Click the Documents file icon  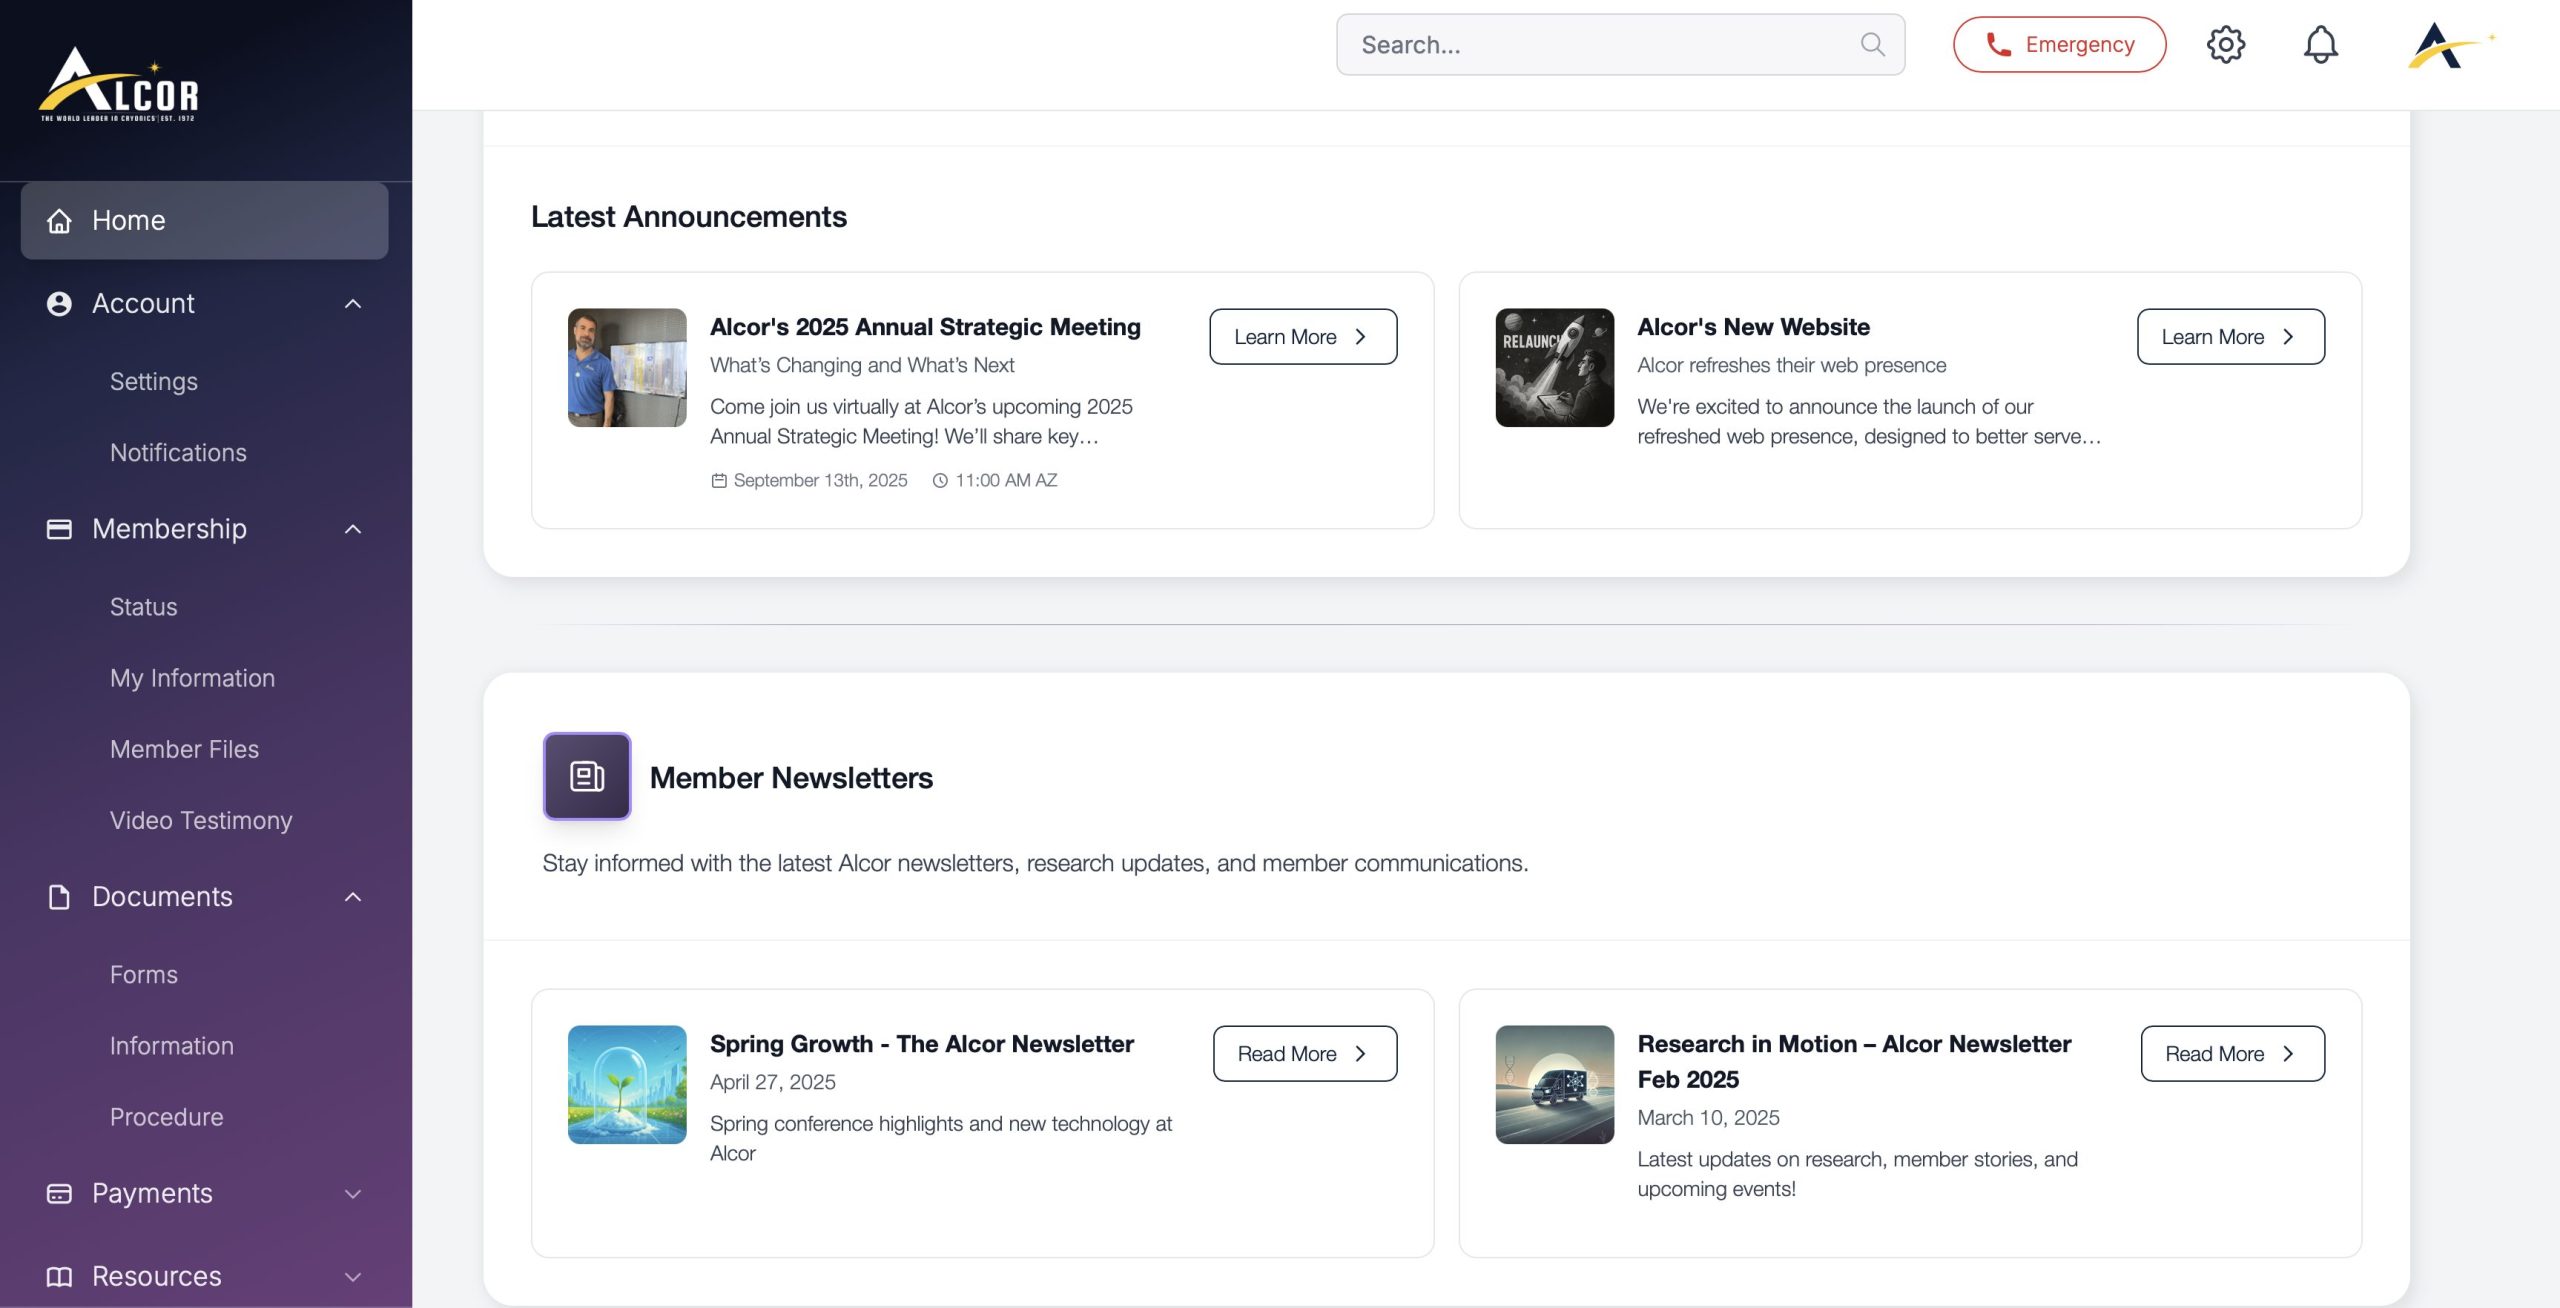(59, 897)
